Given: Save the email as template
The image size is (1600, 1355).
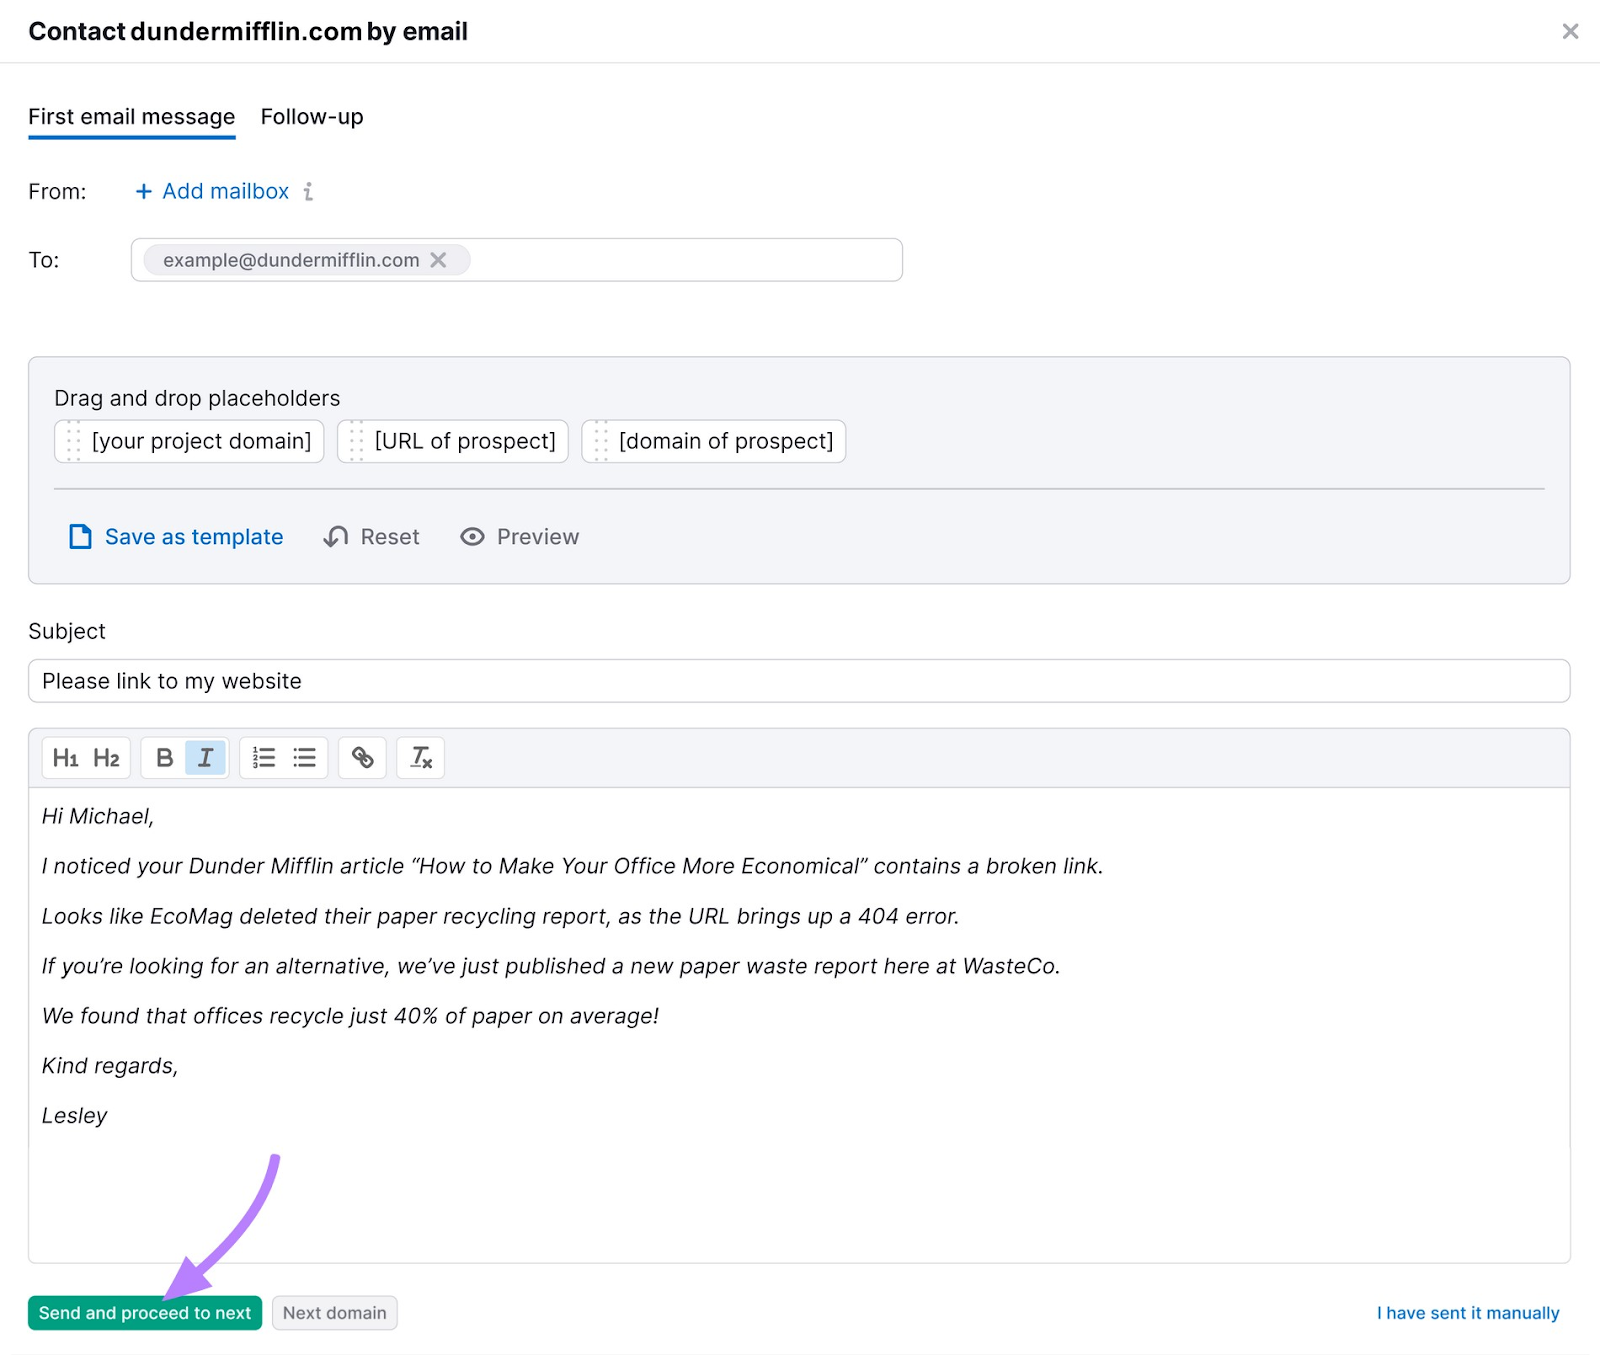Looking at the screenshot, I should pyautogui.click(x=176, y=537).
